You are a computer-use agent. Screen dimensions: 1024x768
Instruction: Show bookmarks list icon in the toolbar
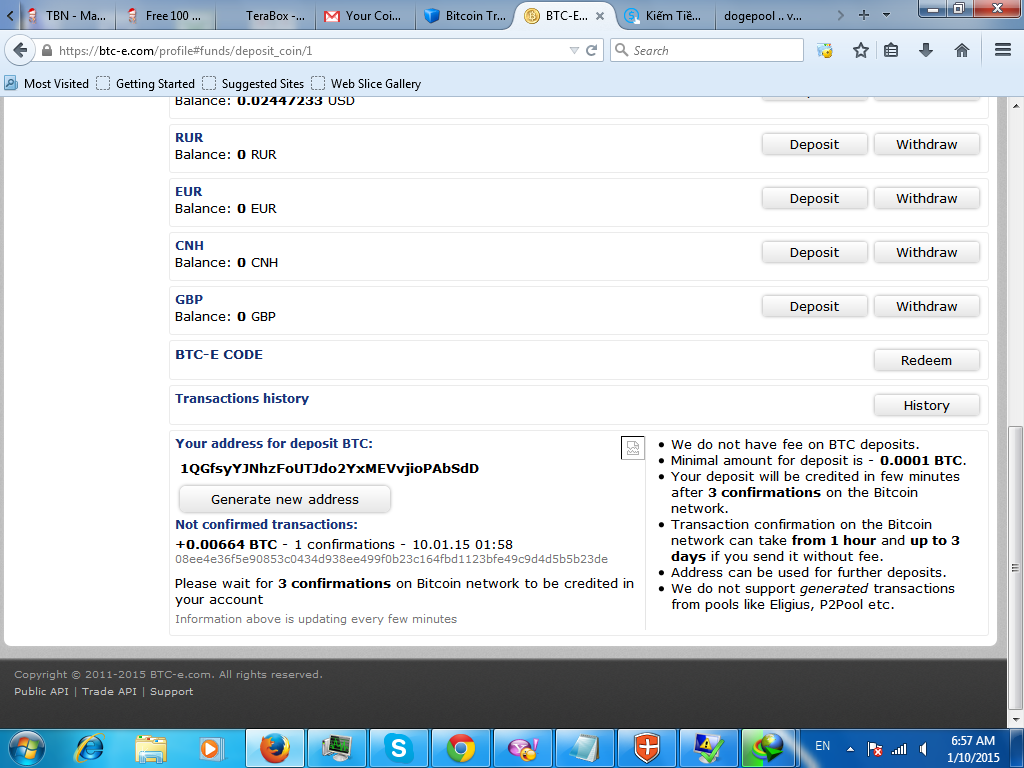(x=891, y=50)
